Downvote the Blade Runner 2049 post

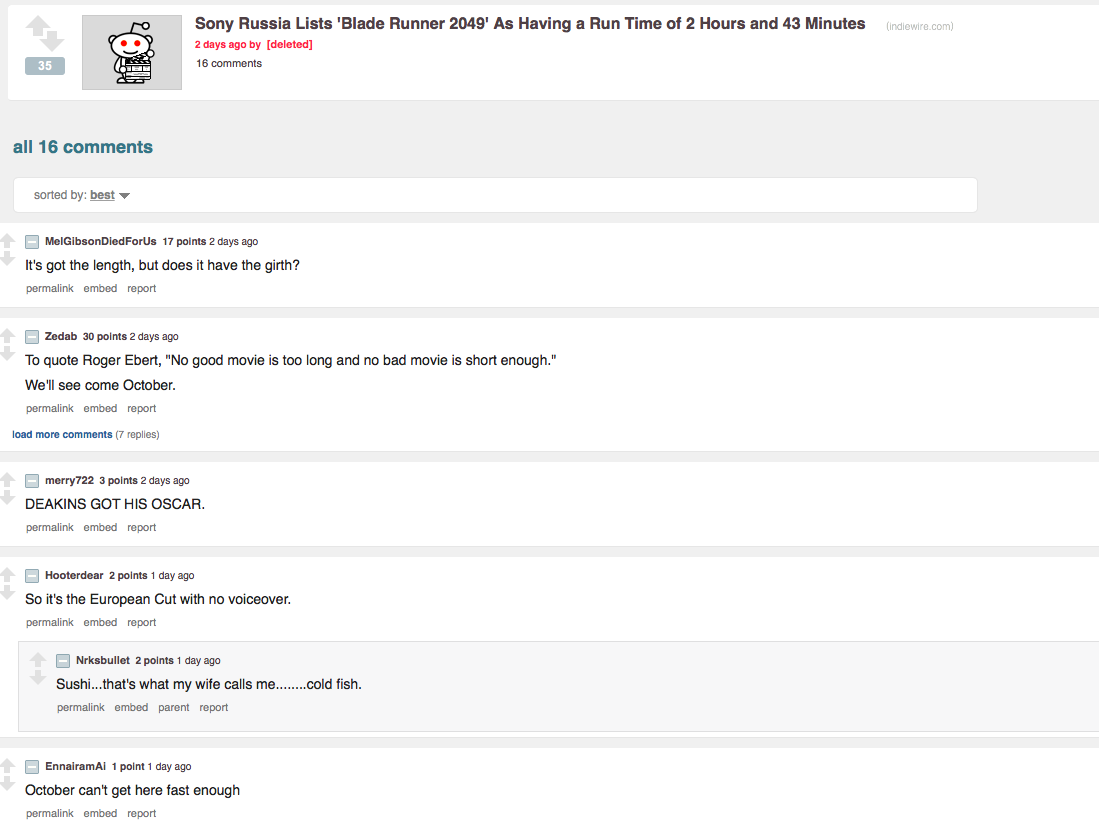tap(50, 42)
